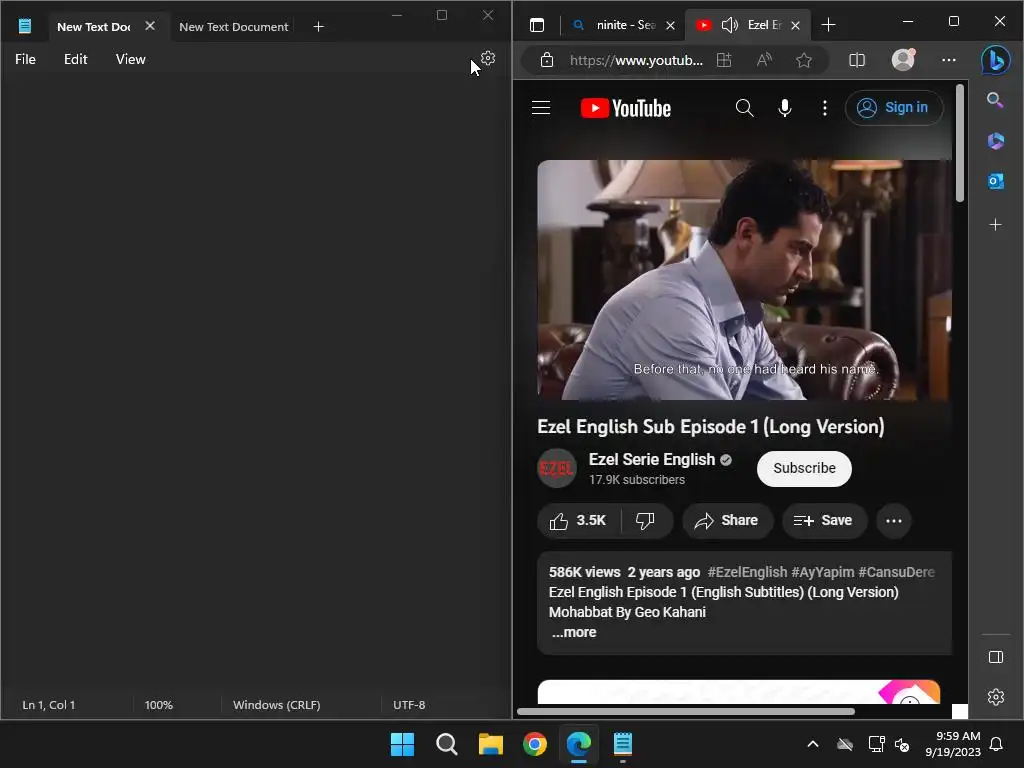Viewport: 1024px width, 768px height.
Task: Open Ezel Serie English channel avatar
Action: [556, 468]
